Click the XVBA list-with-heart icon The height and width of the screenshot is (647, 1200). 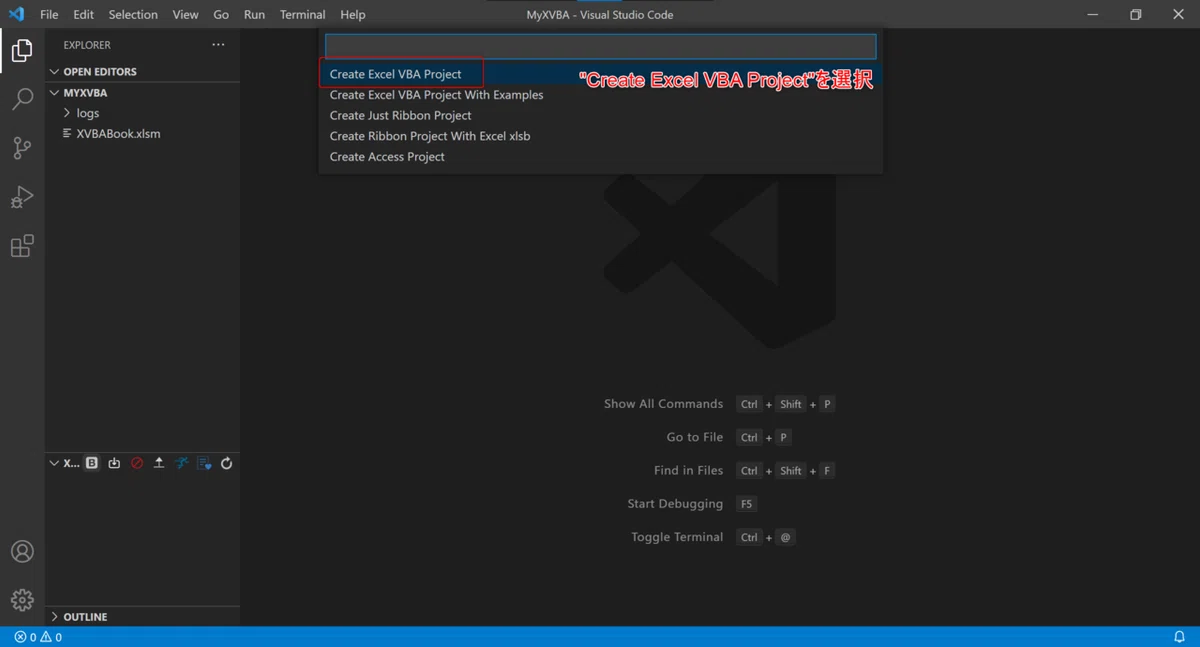pos(204,463)
